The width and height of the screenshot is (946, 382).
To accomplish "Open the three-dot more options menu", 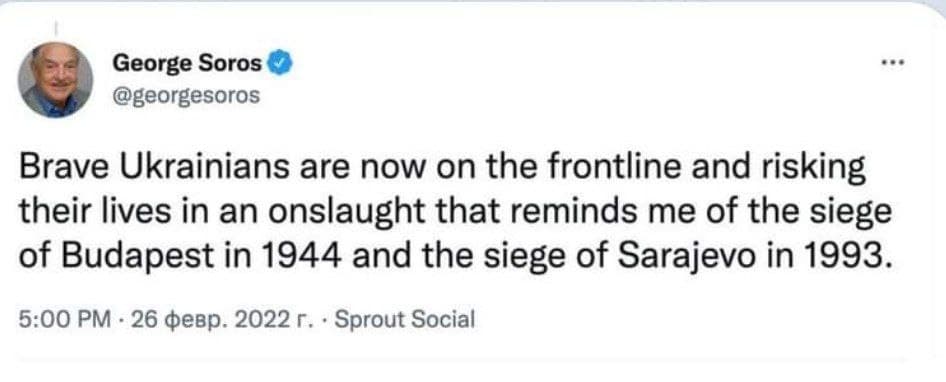I will 894,62.
